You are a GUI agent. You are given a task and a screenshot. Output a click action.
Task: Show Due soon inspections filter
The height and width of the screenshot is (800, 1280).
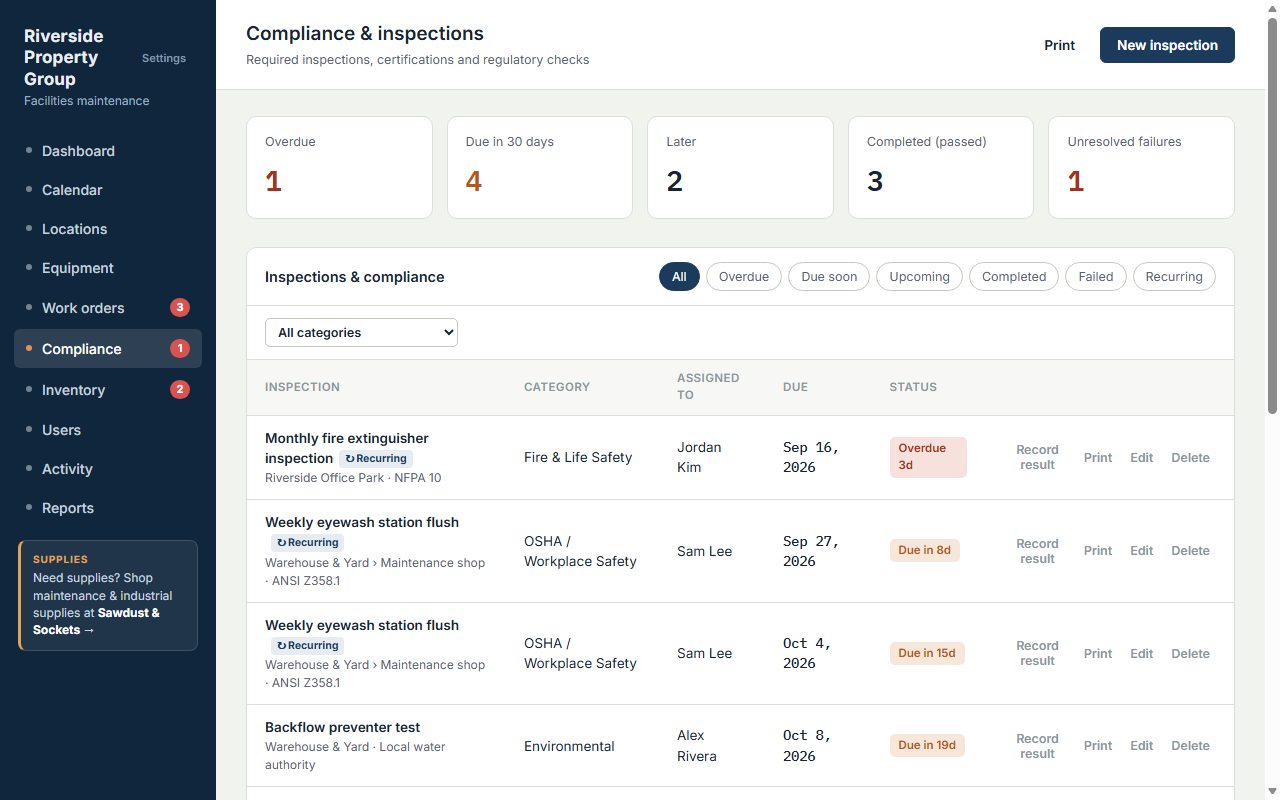pos(829,277)
